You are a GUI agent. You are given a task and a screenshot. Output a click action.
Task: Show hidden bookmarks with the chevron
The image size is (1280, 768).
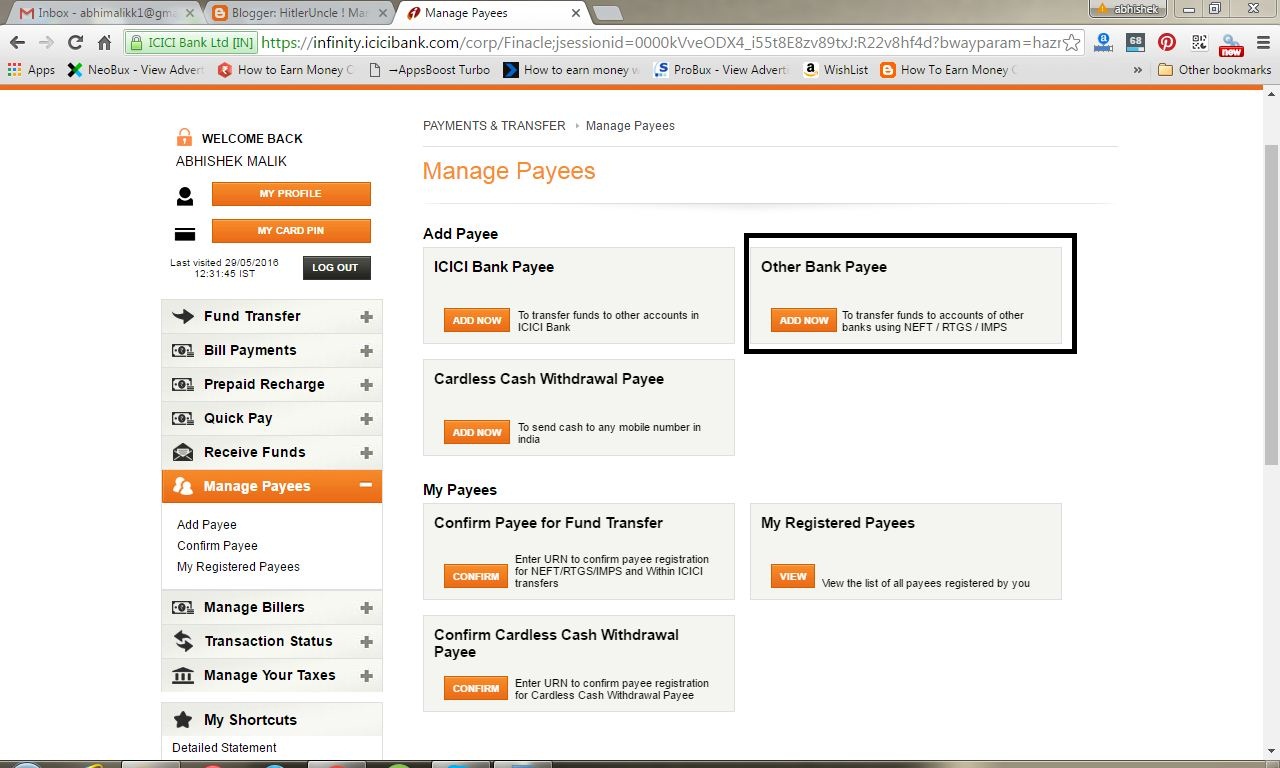tap(1137, 70)
